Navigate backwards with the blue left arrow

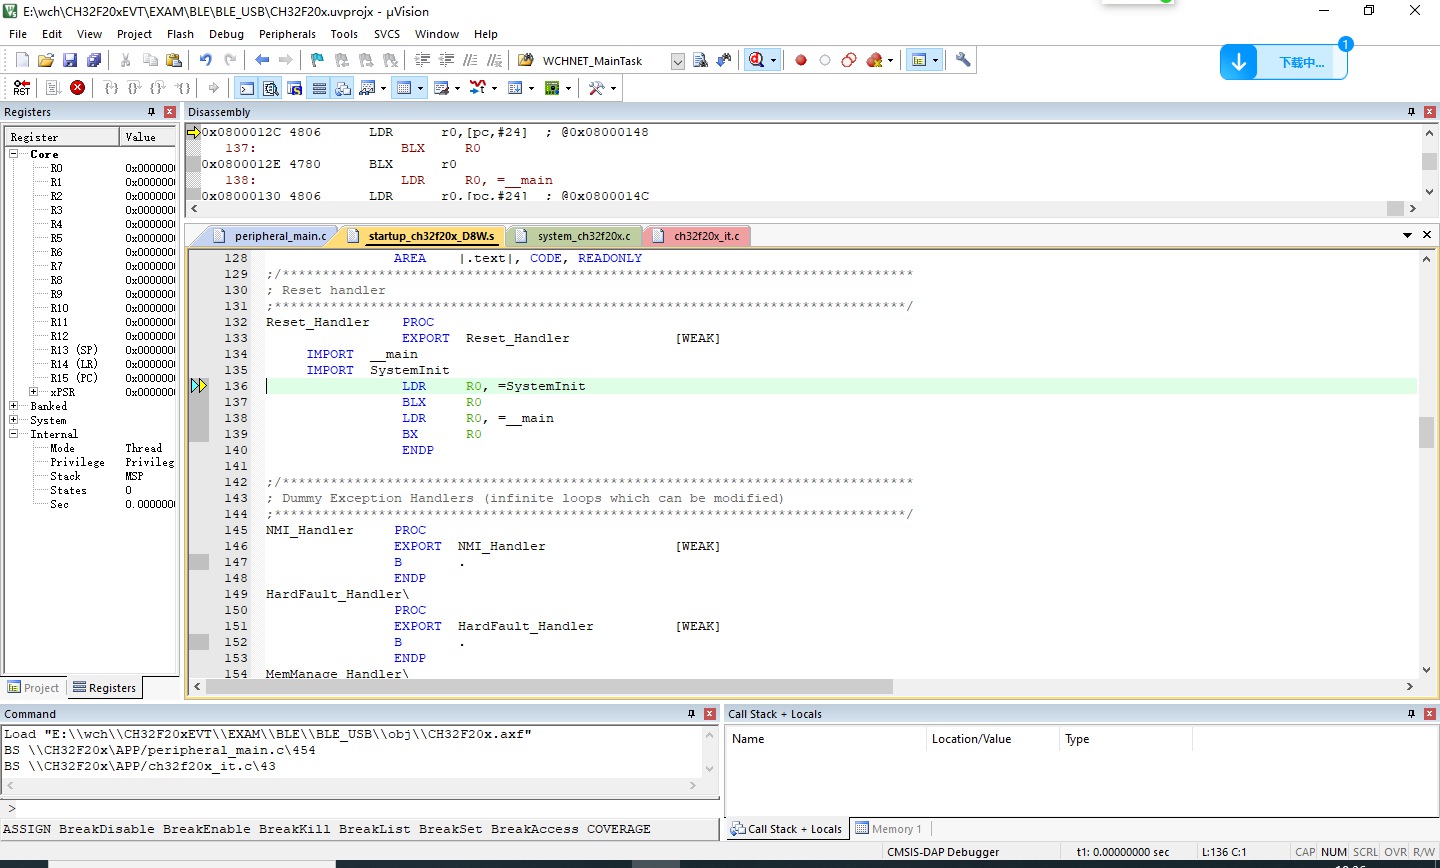click(262, 61)
